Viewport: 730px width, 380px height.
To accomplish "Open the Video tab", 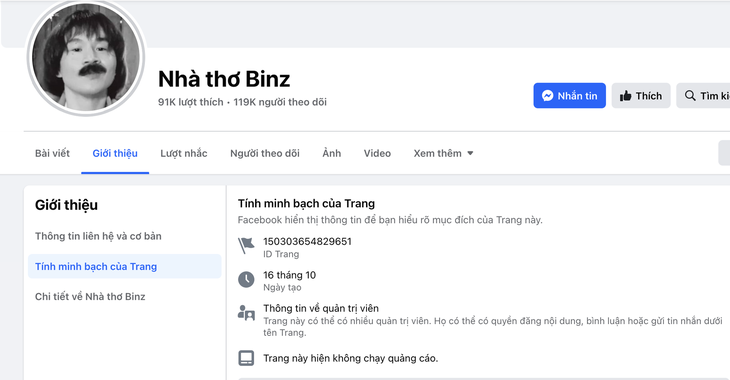I will [377, 153].
